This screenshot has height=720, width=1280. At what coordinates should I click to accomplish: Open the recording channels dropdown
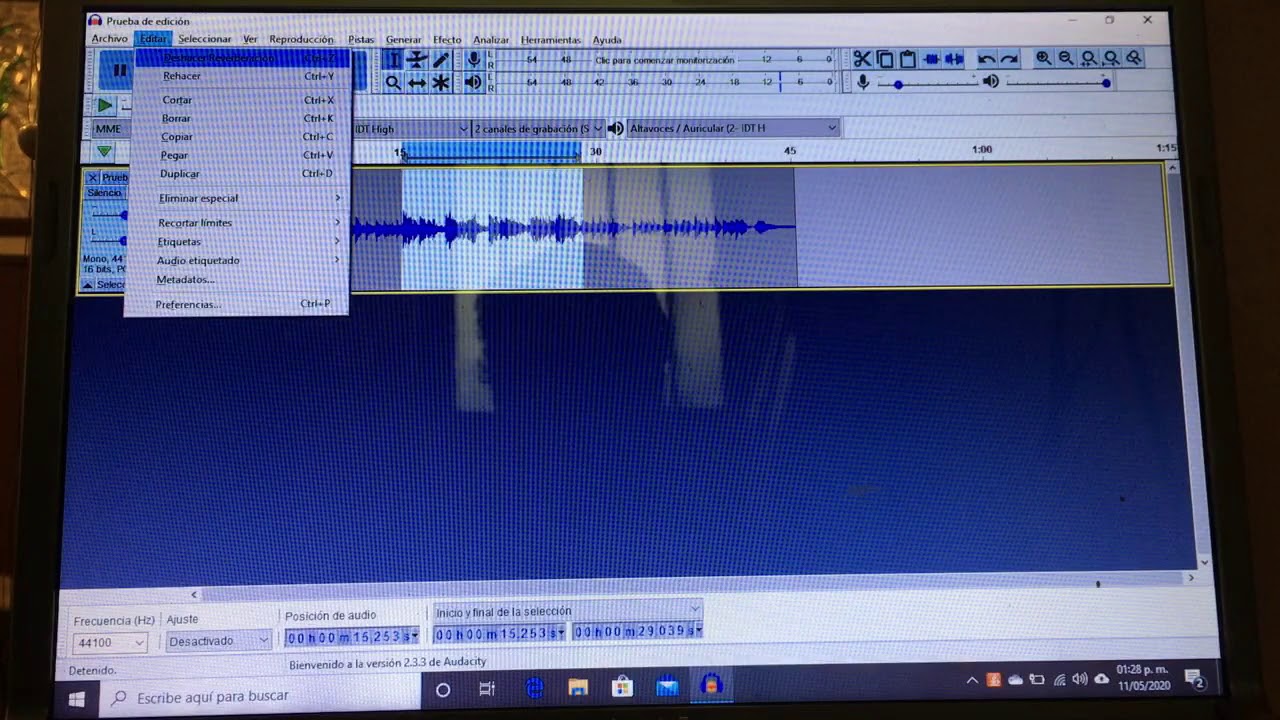tap(538, 129)
